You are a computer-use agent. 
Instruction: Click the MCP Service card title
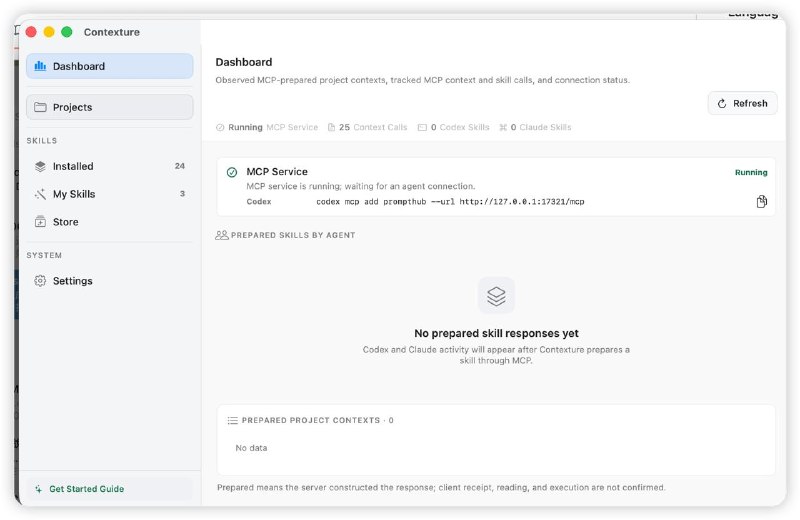(x=277, y=172)
